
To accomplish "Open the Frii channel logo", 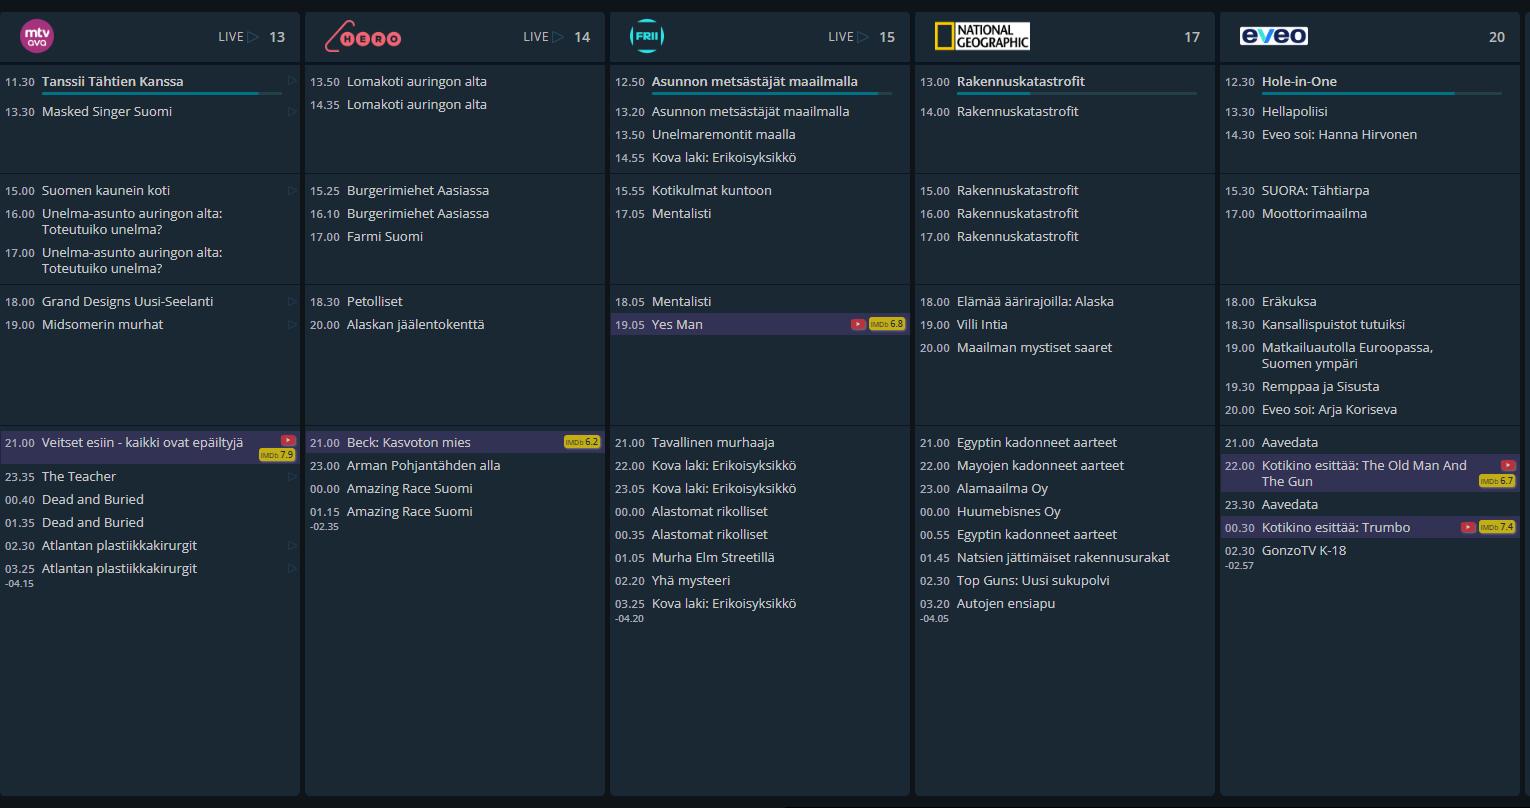I will click(646, 37).
